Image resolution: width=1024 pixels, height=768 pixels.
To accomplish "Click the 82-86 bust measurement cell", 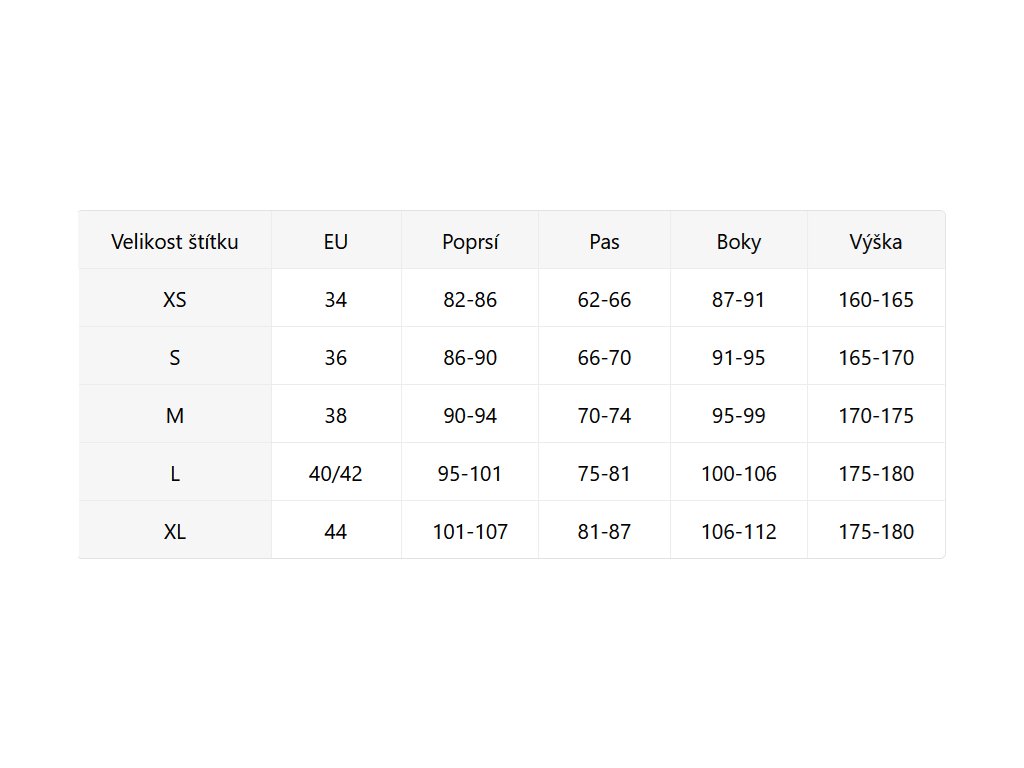I will pos(470,299).
